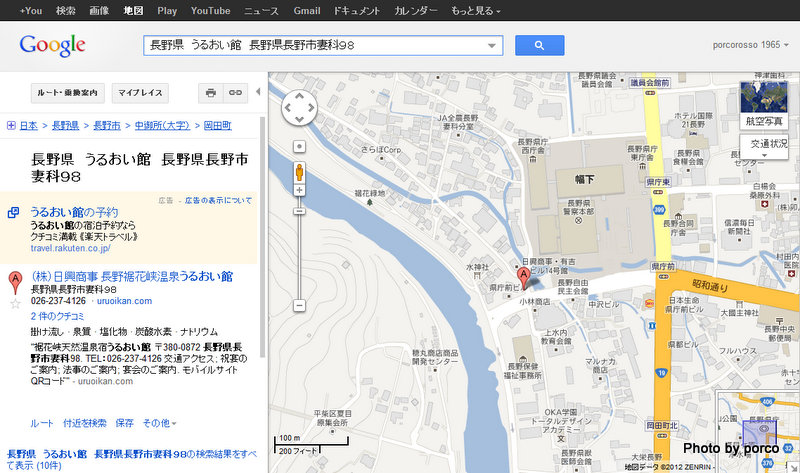Click the zoom slider handle
The height and width of the screenshot is (473, 800).
click(x=299, y=212)
